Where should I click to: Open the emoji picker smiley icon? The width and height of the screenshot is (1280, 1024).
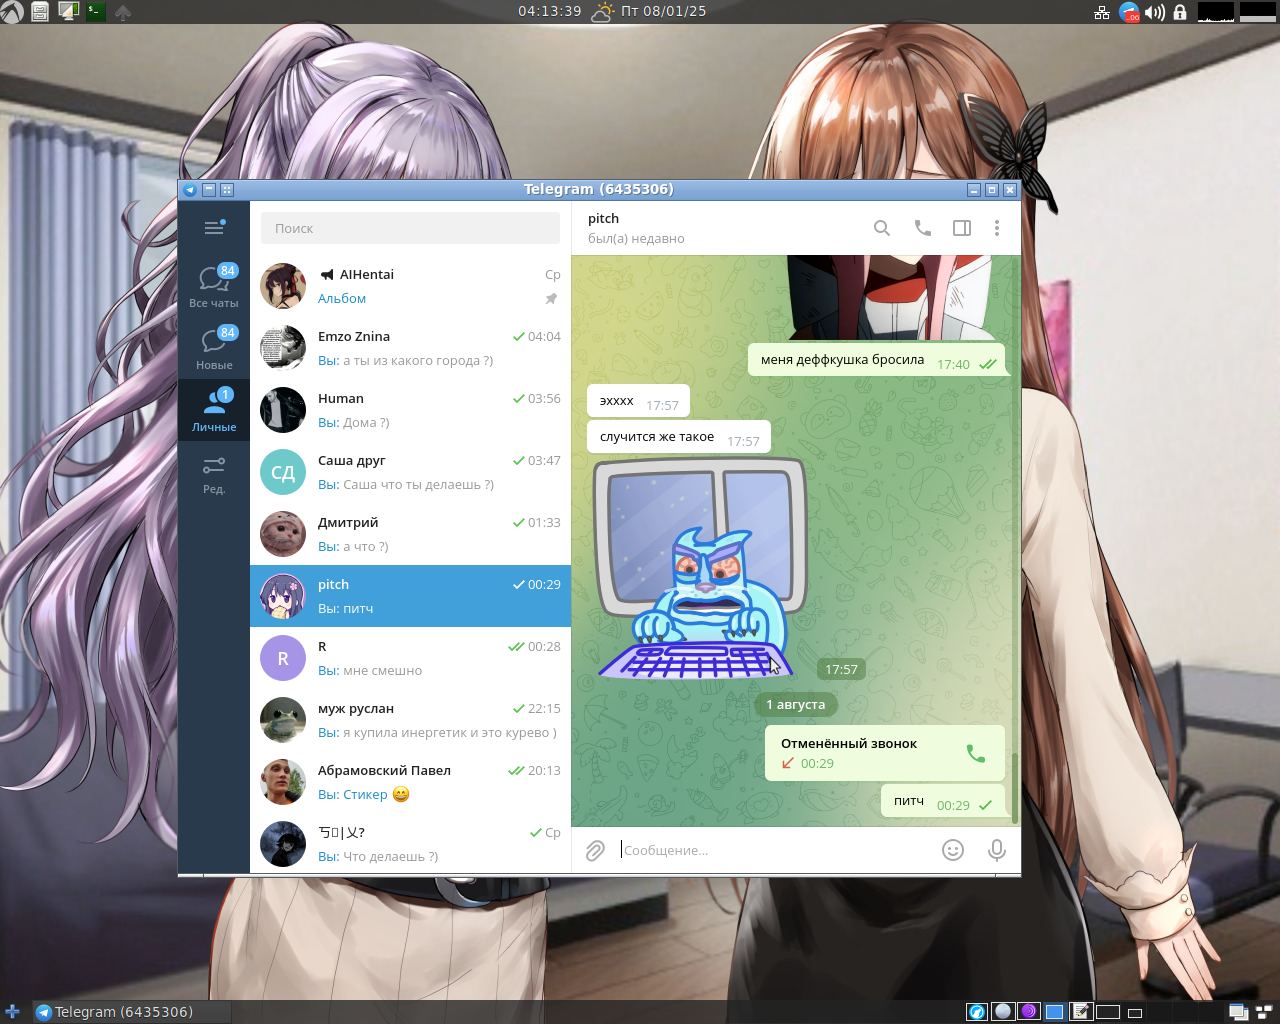point(953,850)
